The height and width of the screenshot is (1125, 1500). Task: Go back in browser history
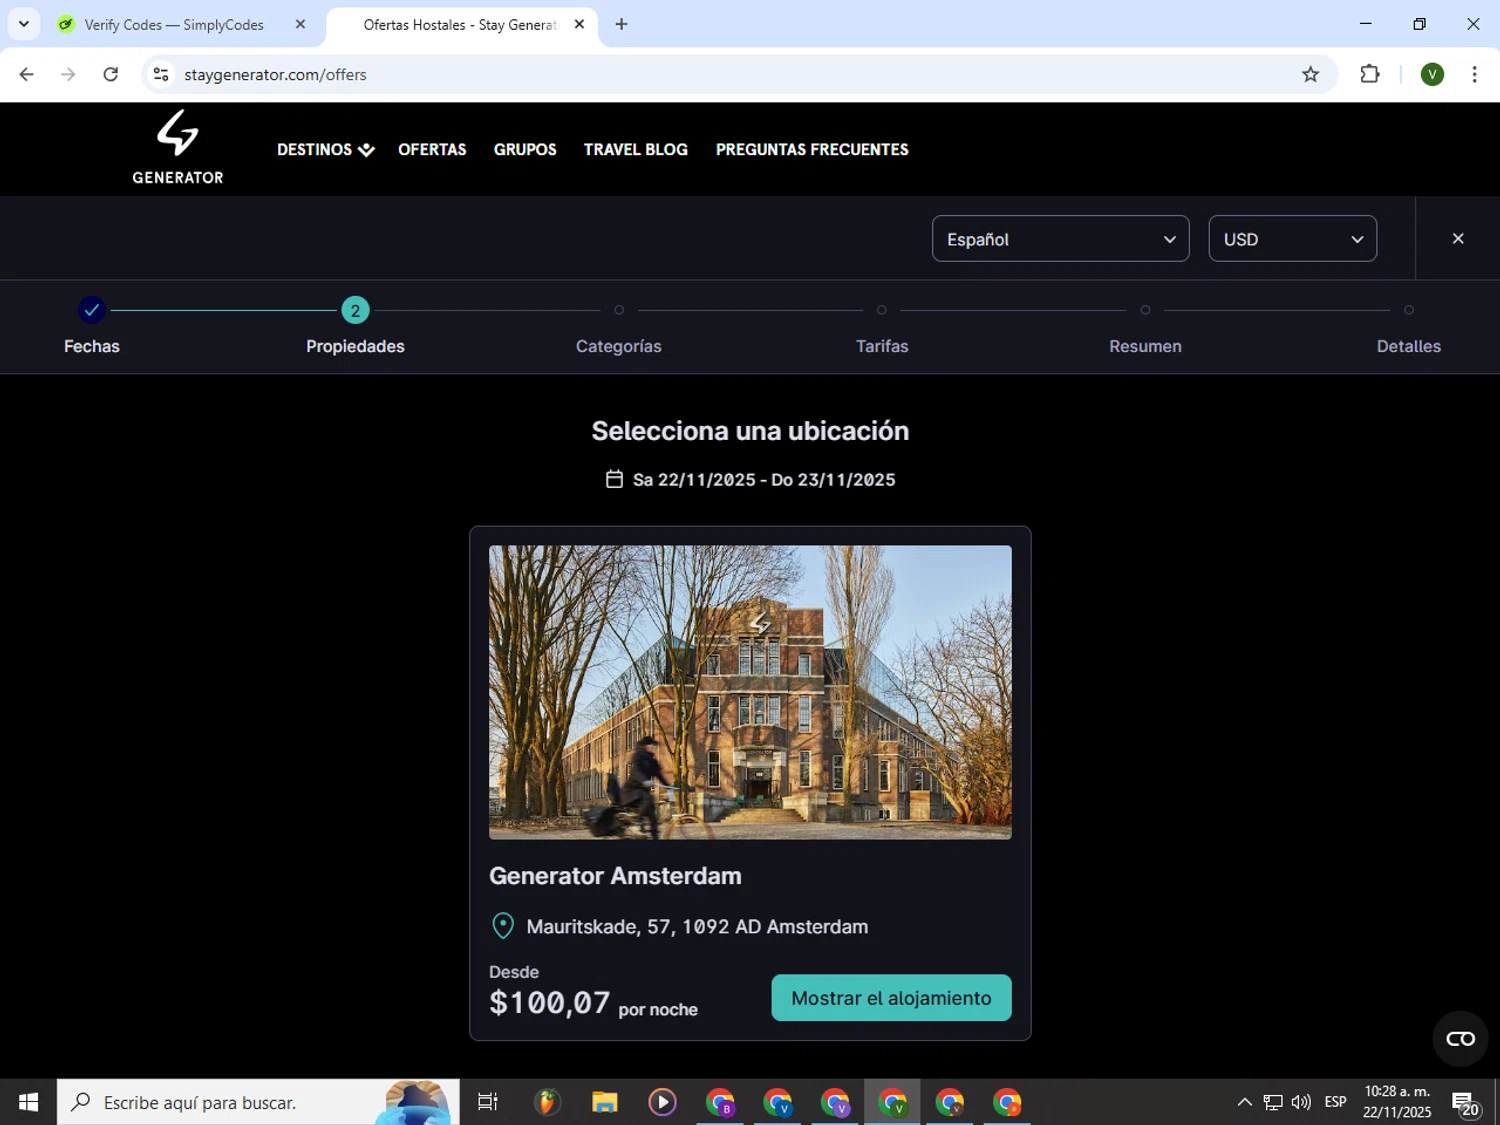(27, 74)
